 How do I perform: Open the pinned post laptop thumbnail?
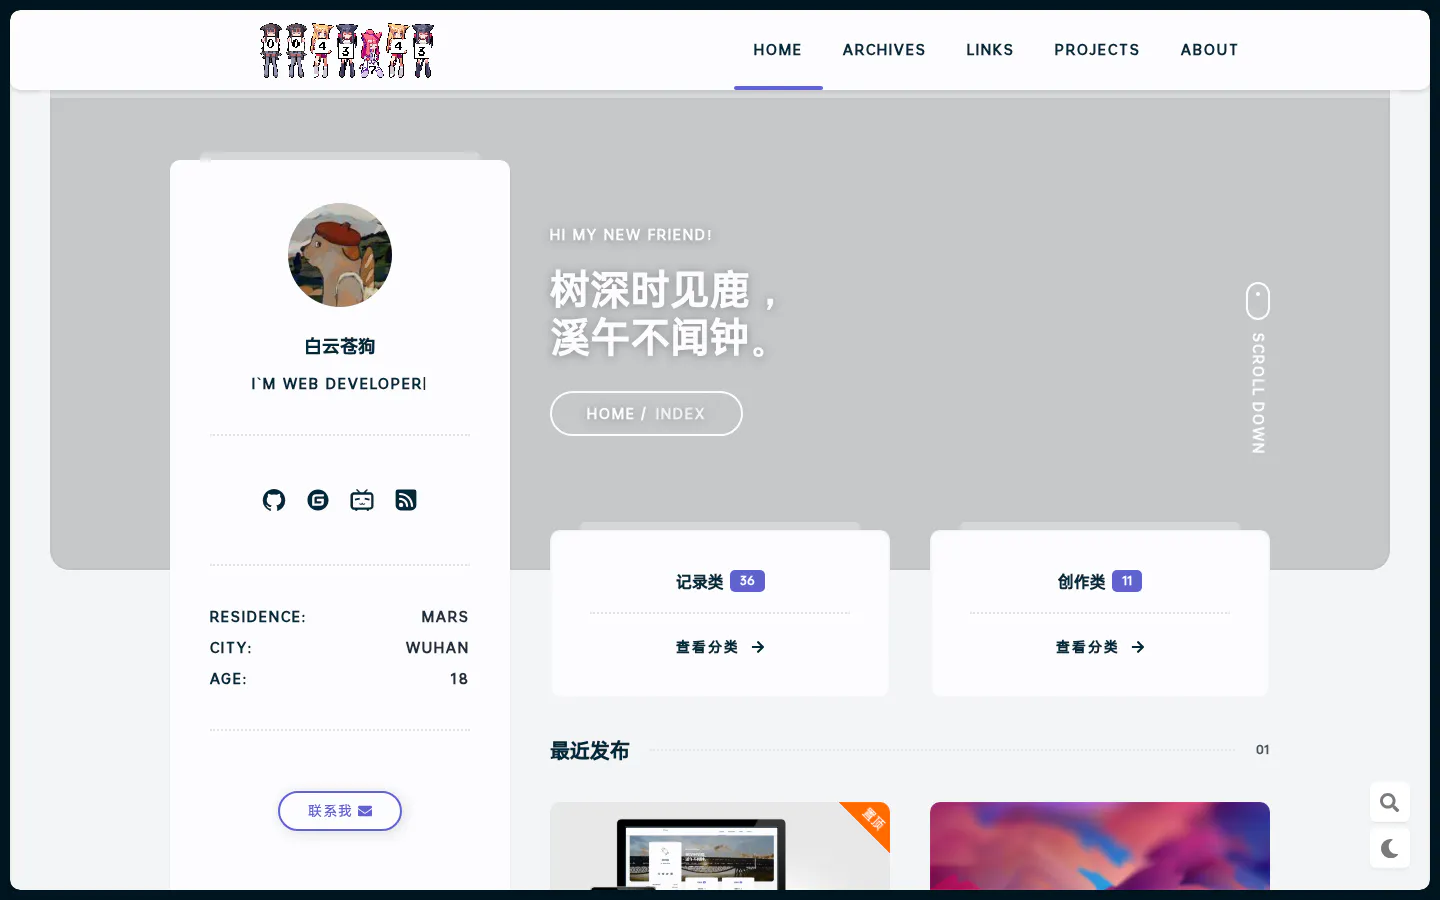[x=720, y=846]
